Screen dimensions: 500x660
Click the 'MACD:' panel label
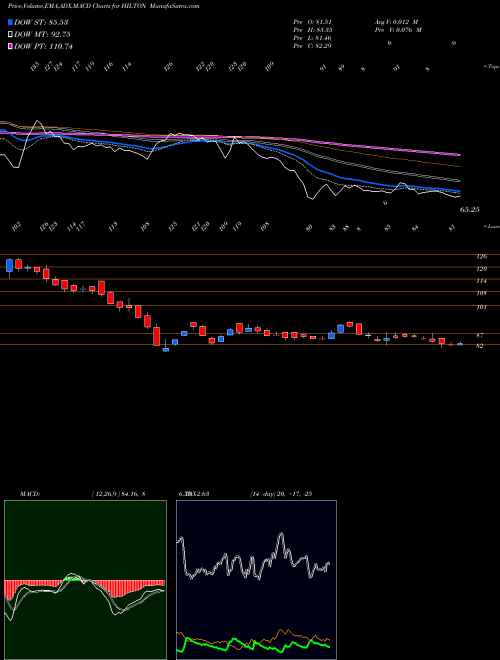[x=30, y=494]
